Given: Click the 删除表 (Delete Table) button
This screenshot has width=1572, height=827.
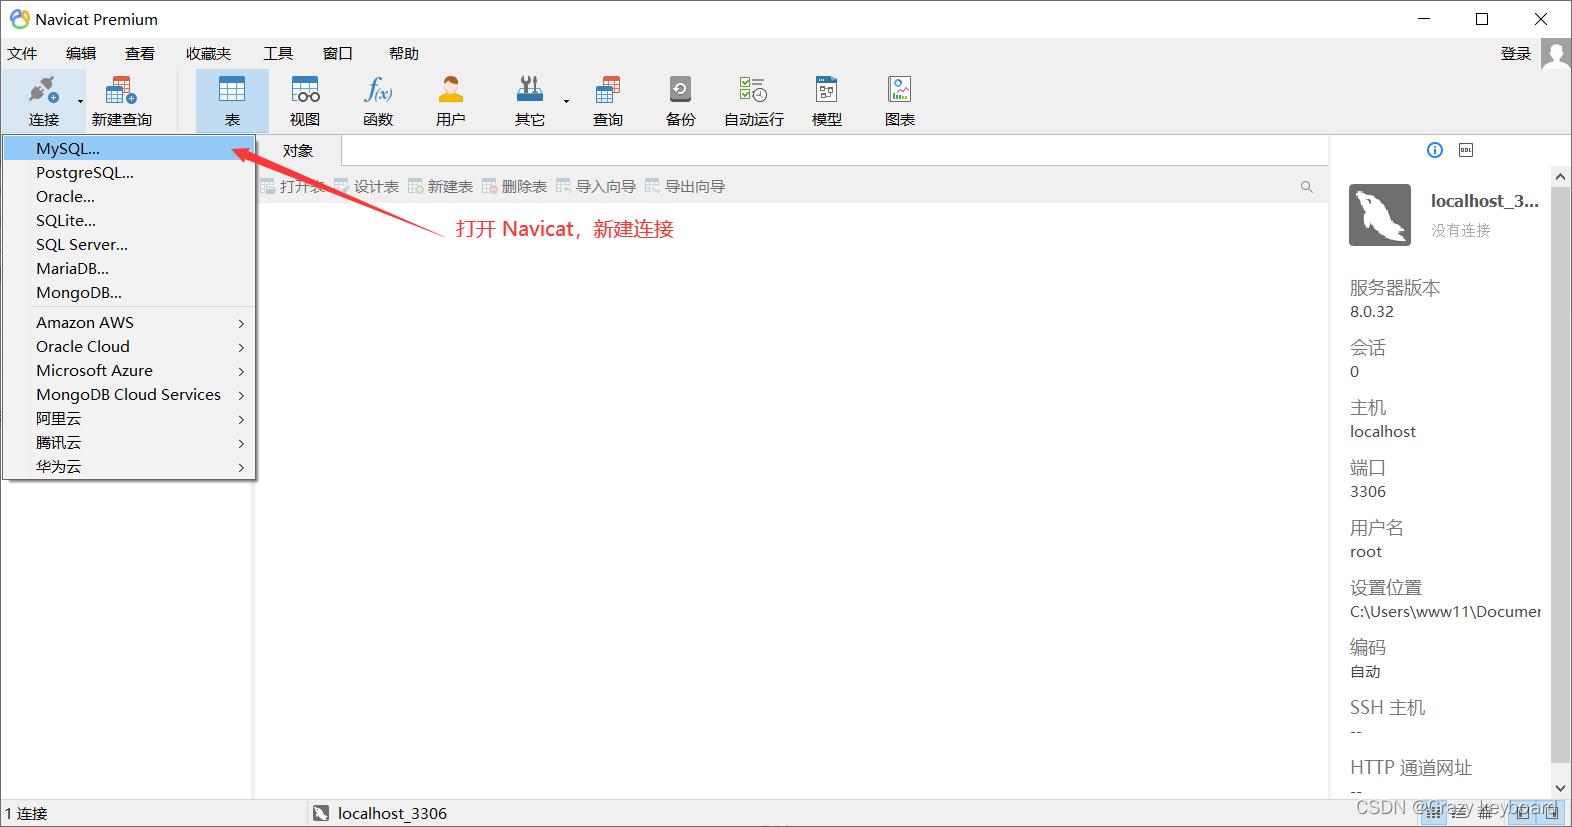Looking at the screenshot, I should click(x=515, y=187).
